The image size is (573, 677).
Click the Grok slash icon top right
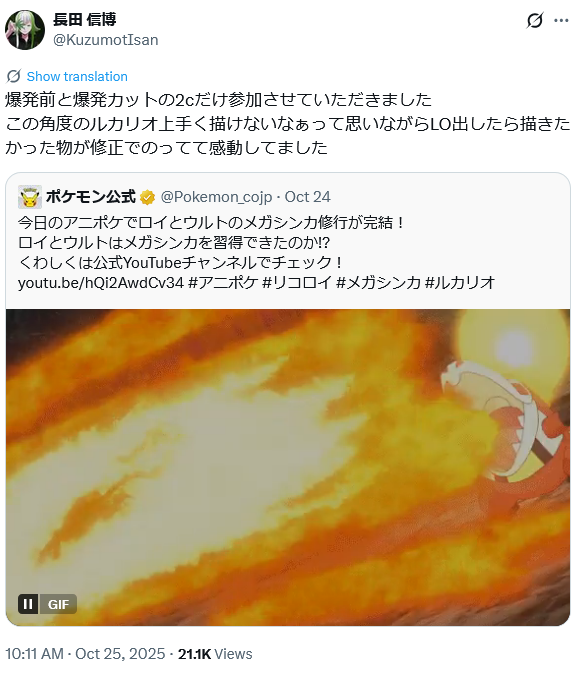[x=535, y=20]
